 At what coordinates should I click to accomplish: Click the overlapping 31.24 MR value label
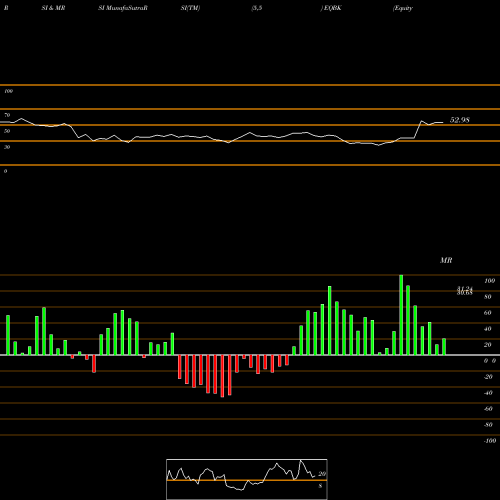pos(465,289)
